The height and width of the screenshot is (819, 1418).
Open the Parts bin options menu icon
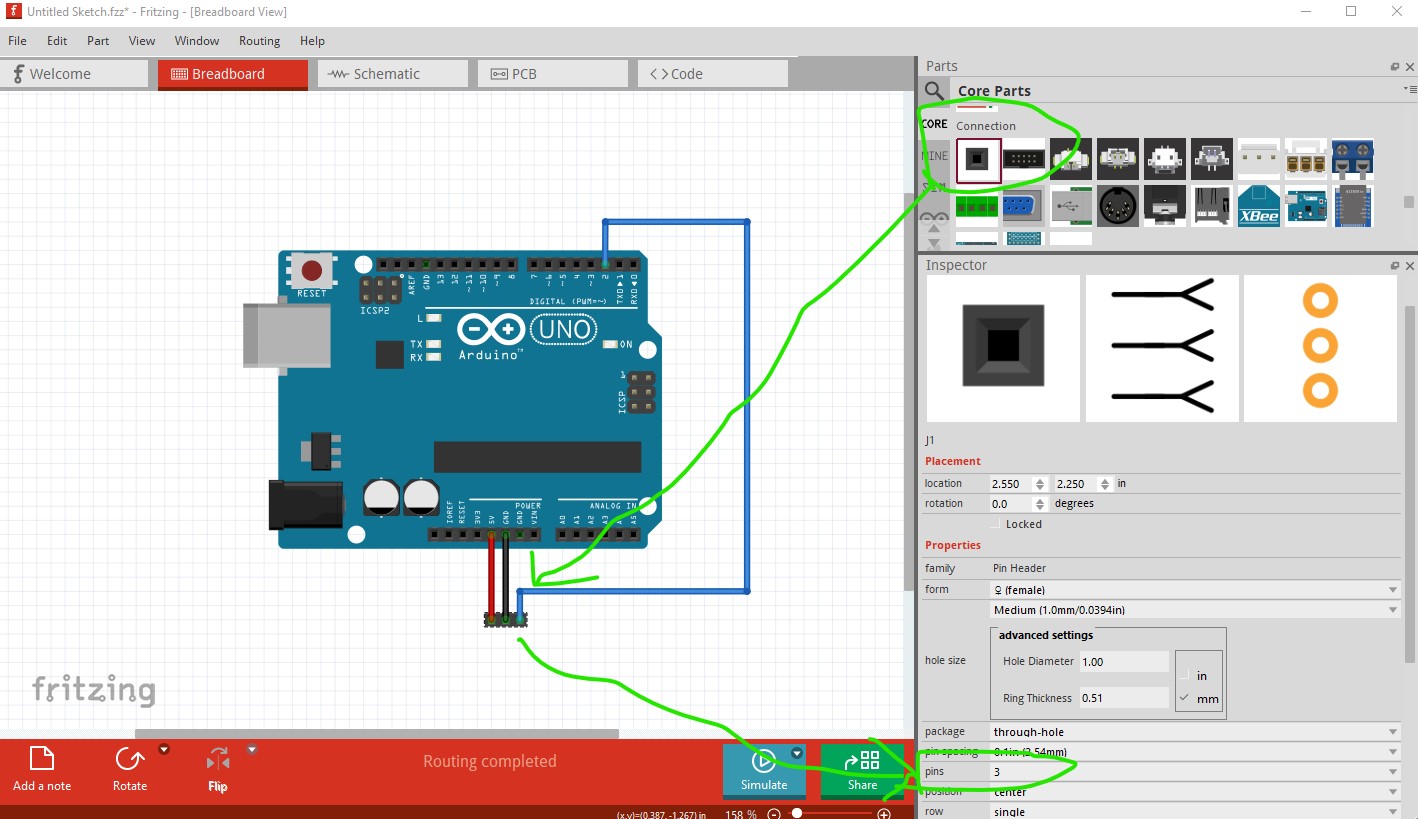click(1410, 90)
